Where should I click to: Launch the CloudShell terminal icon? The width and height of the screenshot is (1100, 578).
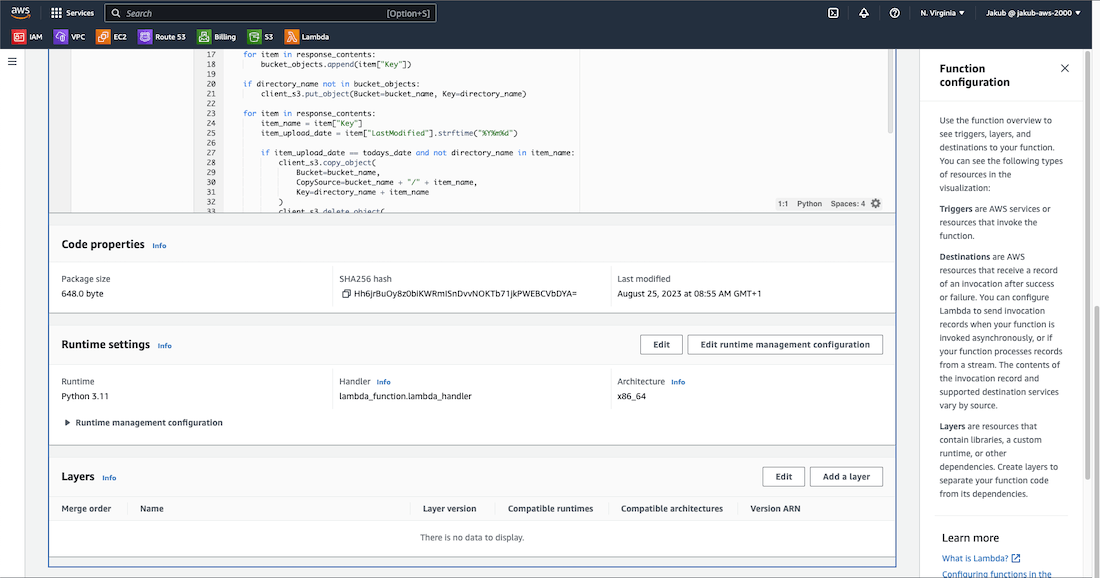click(832, 13)
